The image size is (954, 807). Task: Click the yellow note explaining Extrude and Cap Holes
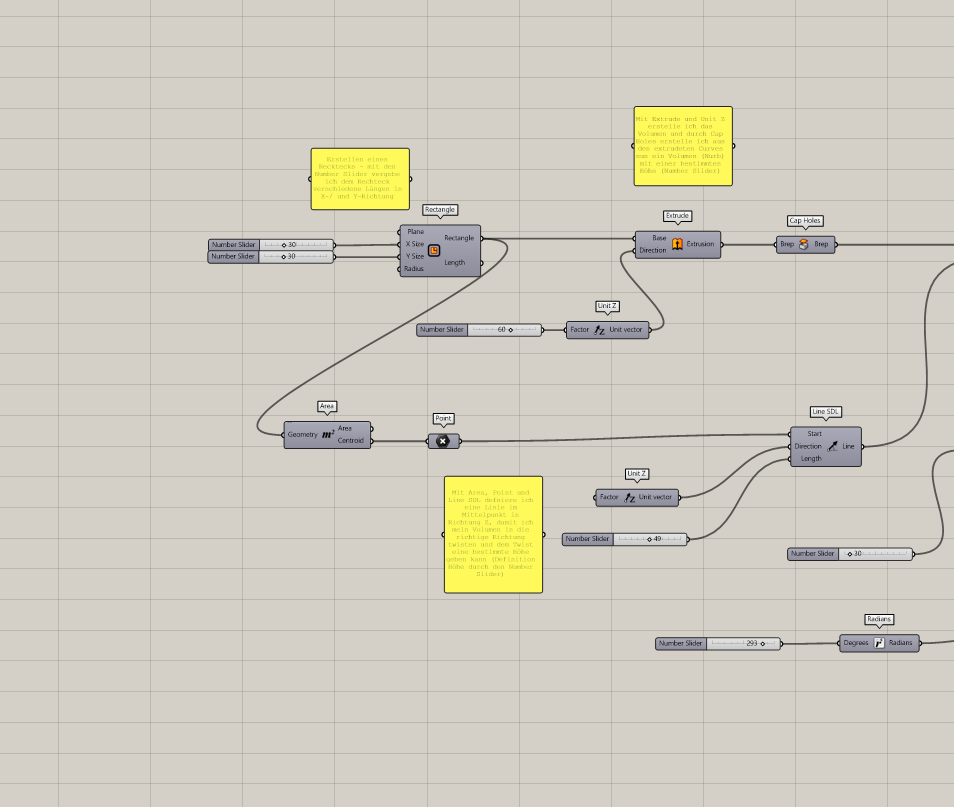pos(683,145)
